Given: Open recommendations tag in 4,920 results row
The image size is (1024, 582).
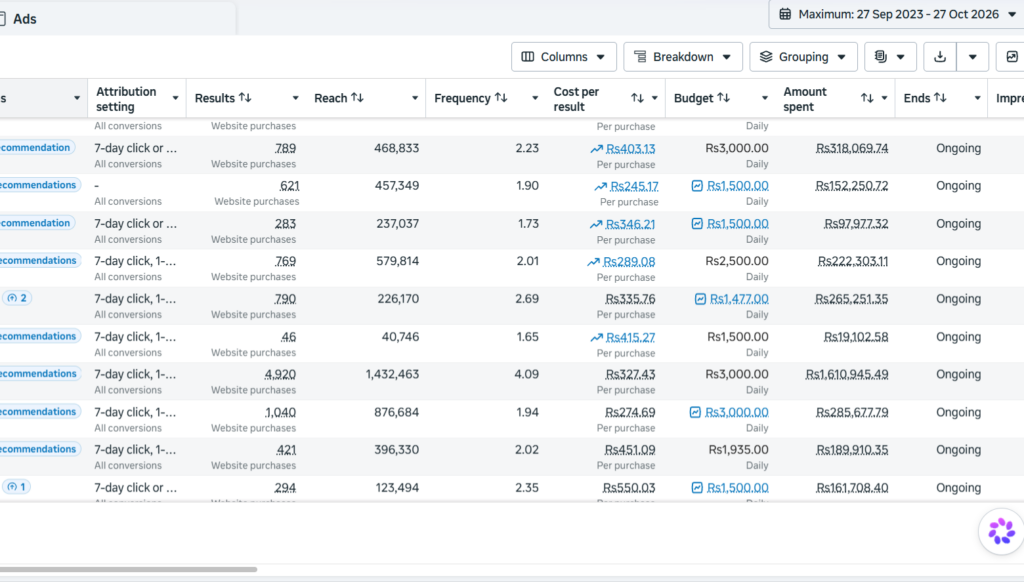Looking at the screenshot, I should [40, 374].
